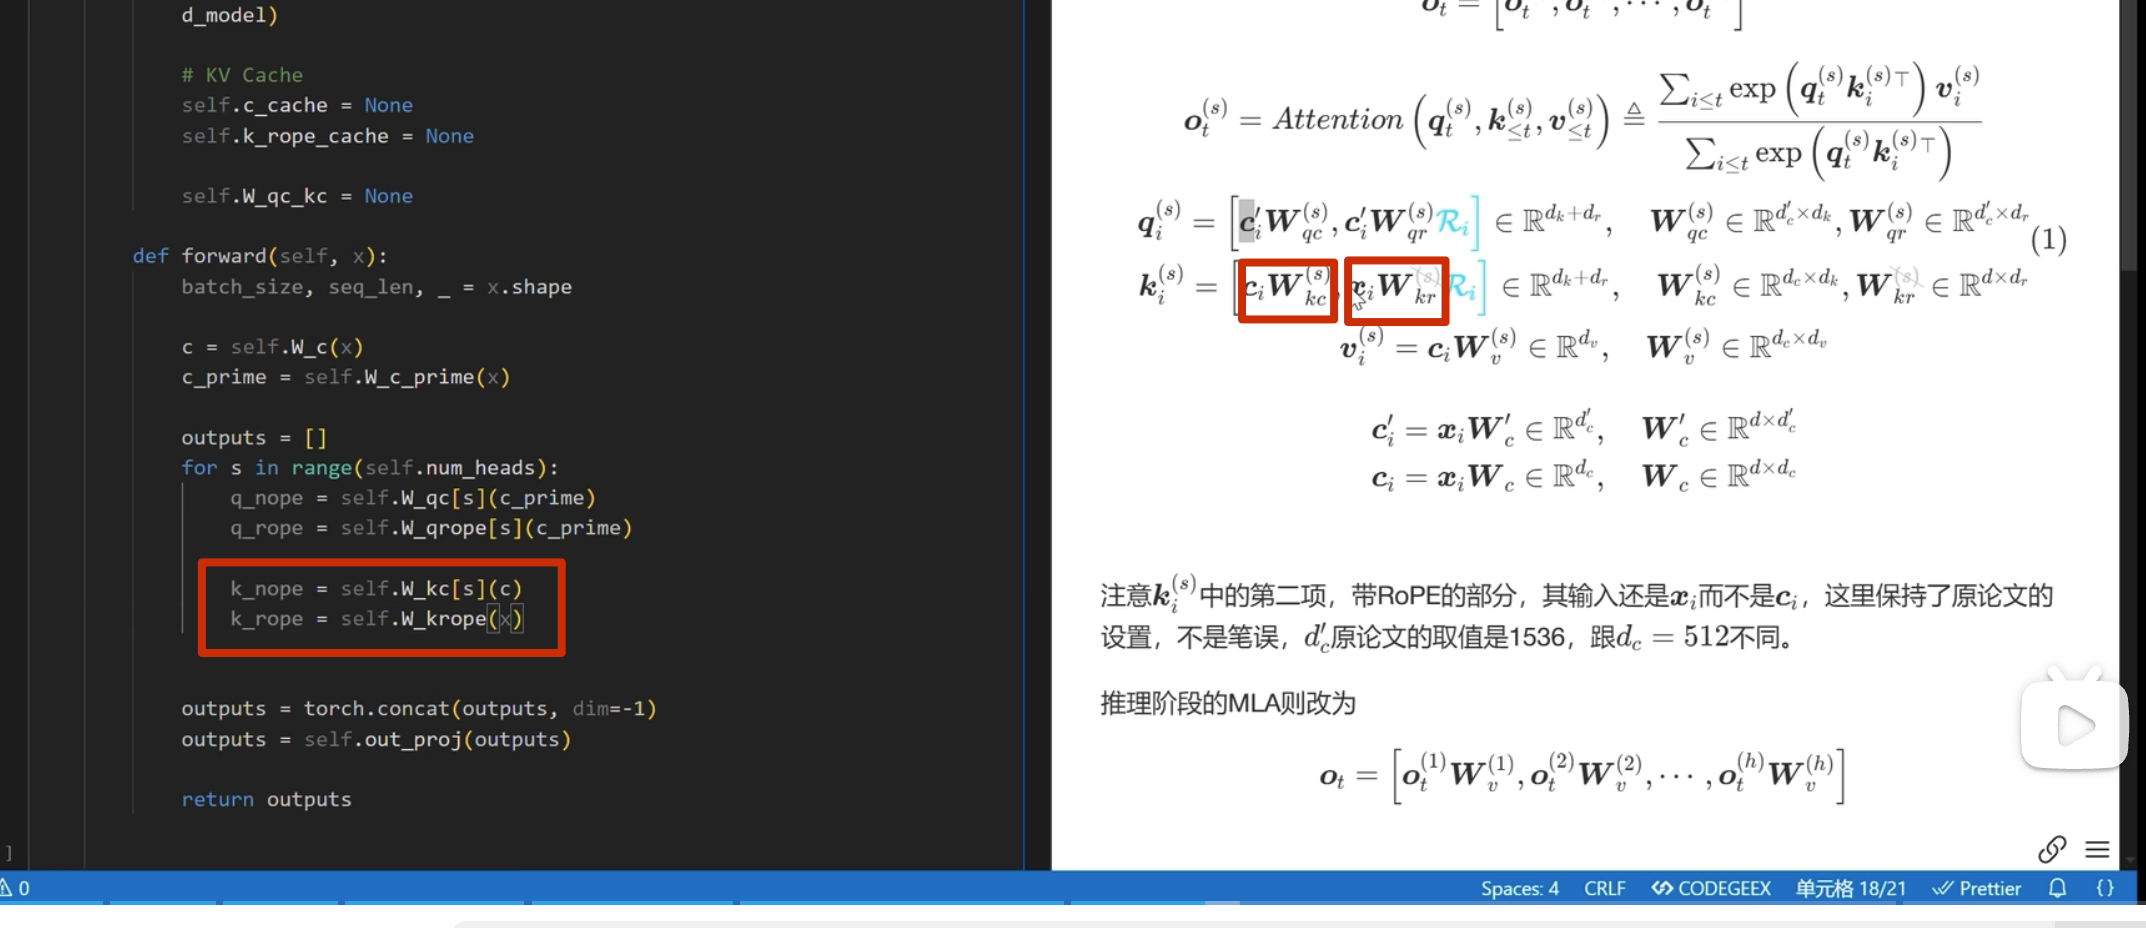Open the Spaces: 4 indentation selector
The width and height of the screenshot is (2146, 928).
coord(1519,888)
